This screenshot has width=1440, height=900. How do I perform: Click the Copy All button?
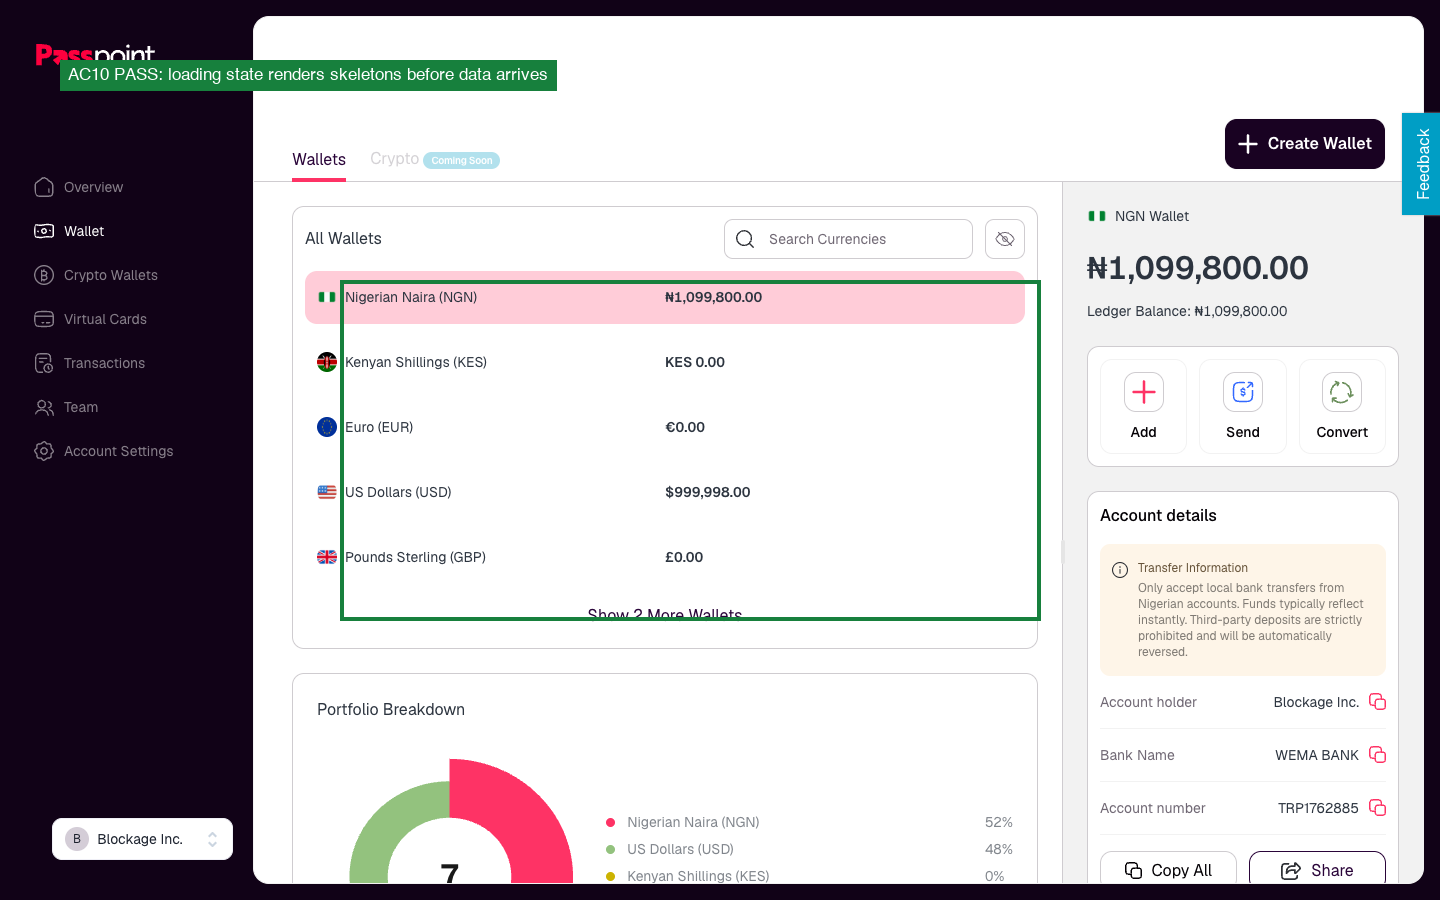[x=1168, y=869]
